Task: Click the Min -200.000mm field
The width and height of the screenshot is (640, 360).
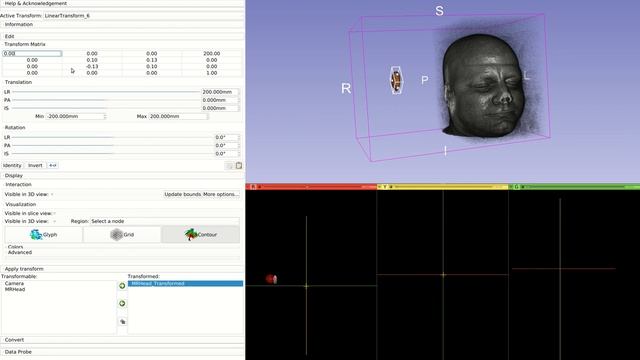Action: (x=76, y=116)
